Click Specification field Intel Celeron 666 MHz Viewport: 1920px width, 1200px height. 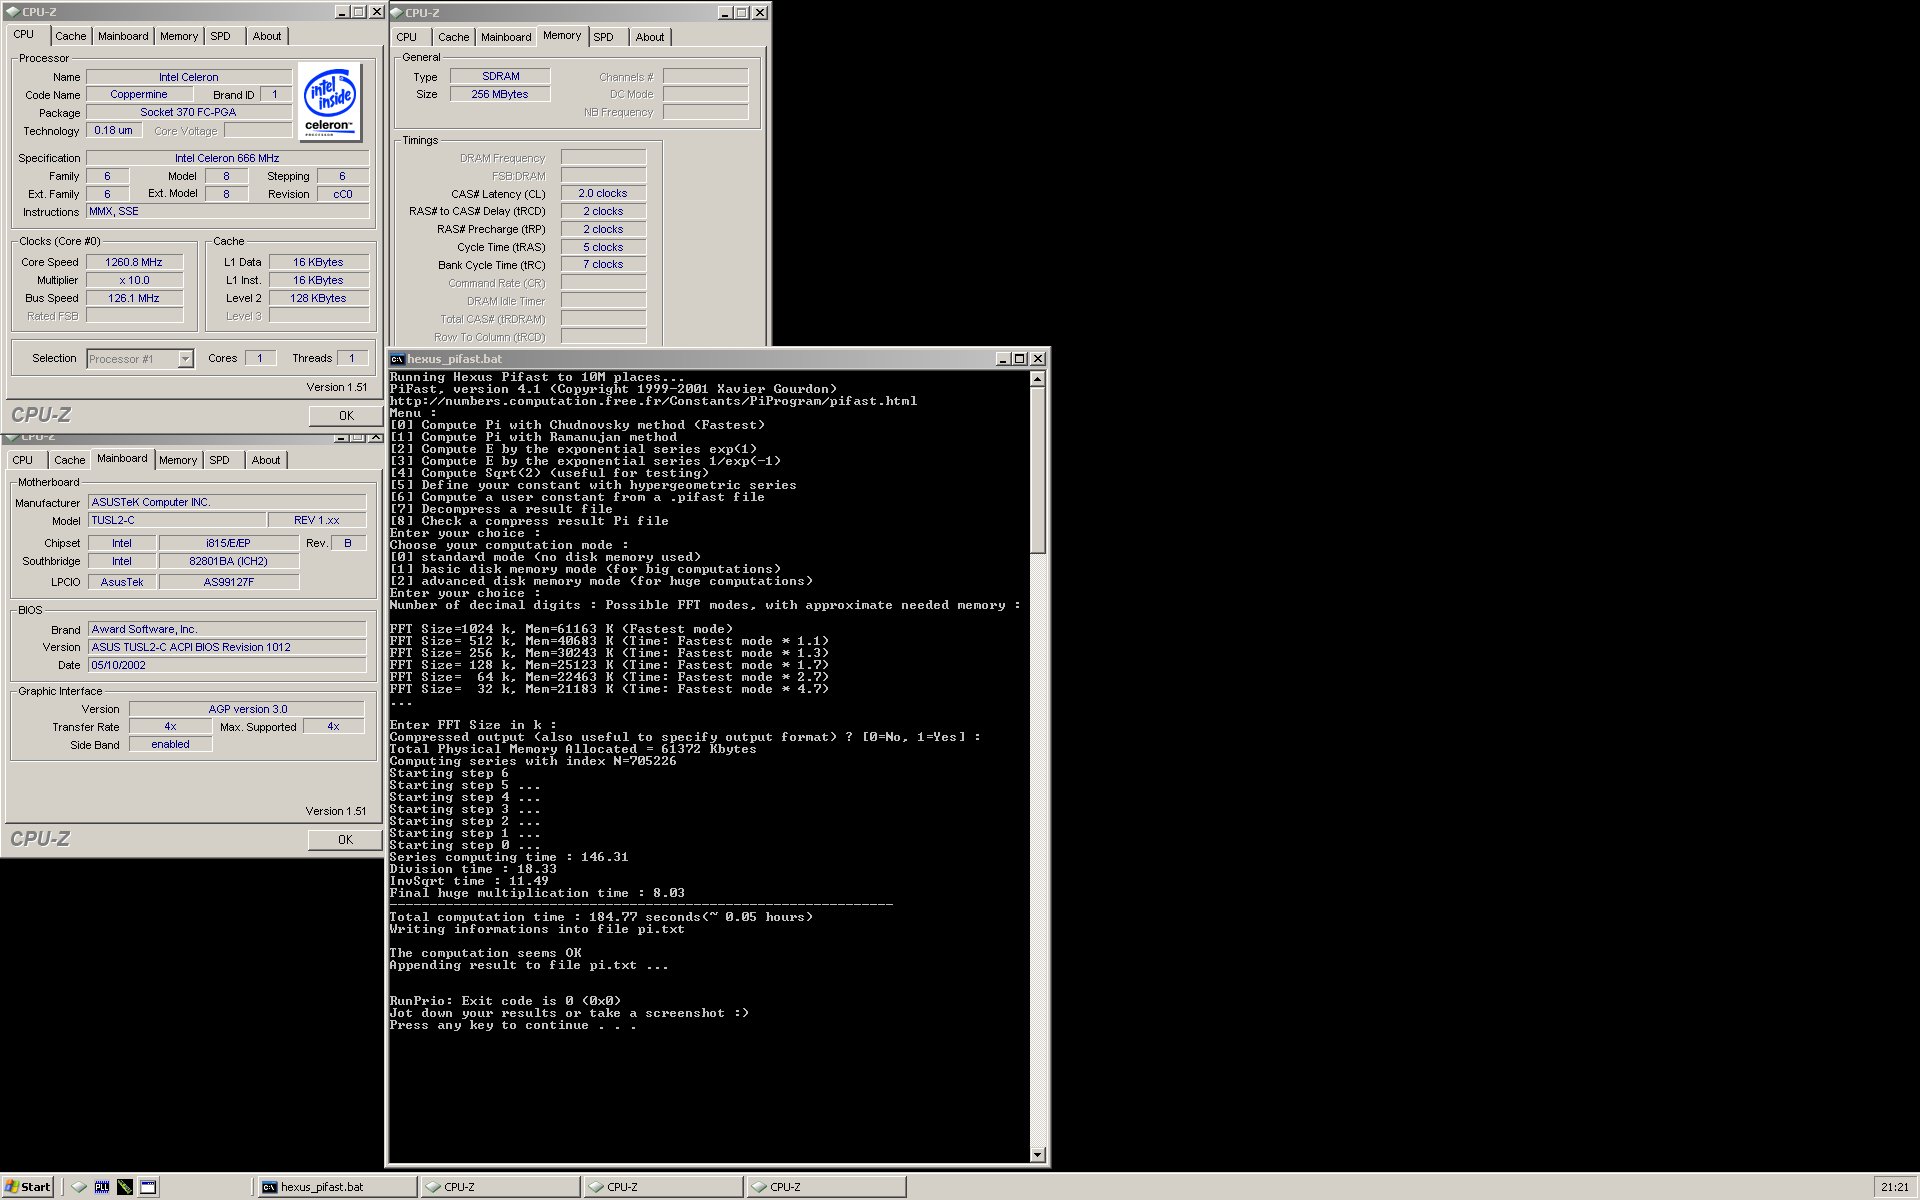tap(227, 158)
